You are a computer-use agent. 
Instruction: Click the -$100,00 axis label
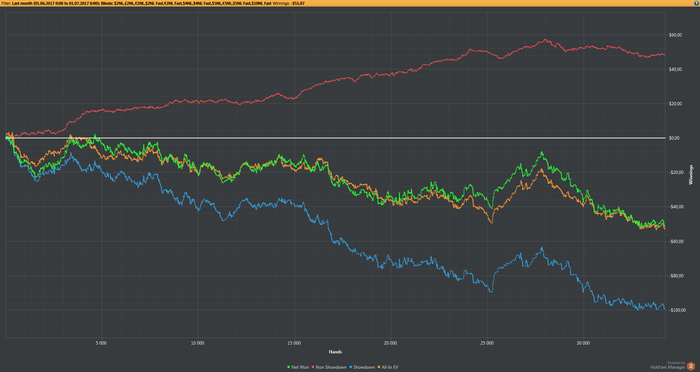tap(677, 310)
